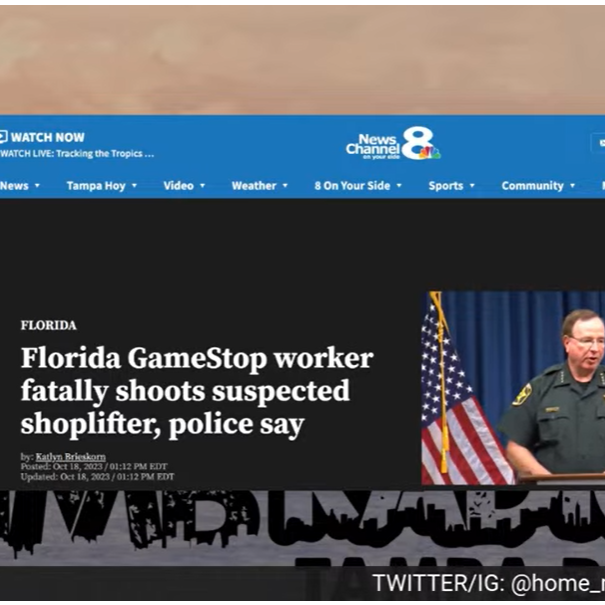Open the Weather menu
The height and width of the screenshot is (605, 605).
[254, 186]
